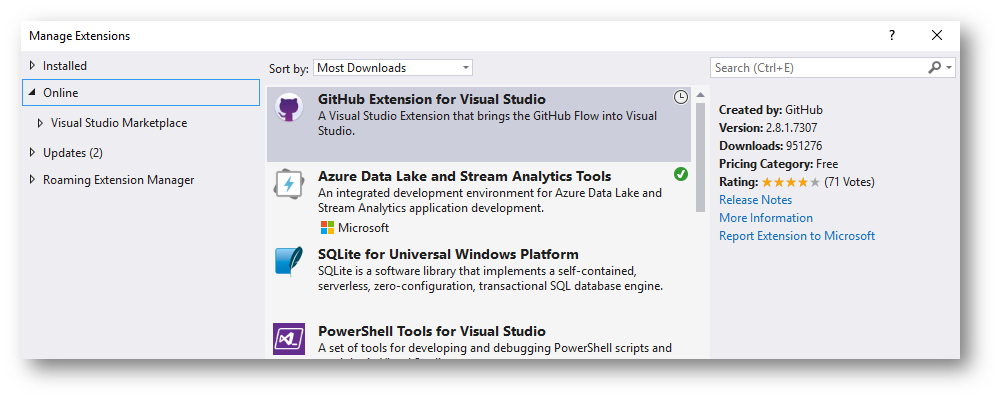Select SQLite for Universal Windows Platform
1002x401 pixels.
click(448, 253)
